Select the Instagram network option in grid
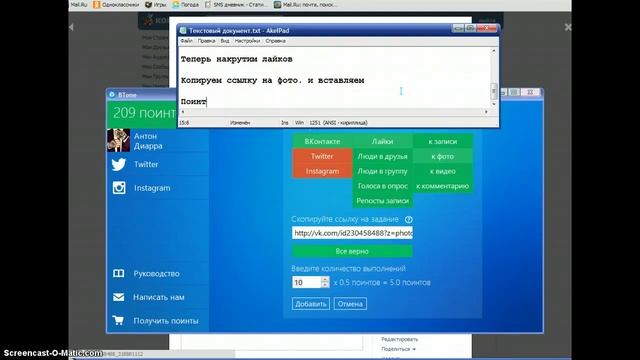Image resolution: width=640 pixels, height=360 pixels. point(322,171)
